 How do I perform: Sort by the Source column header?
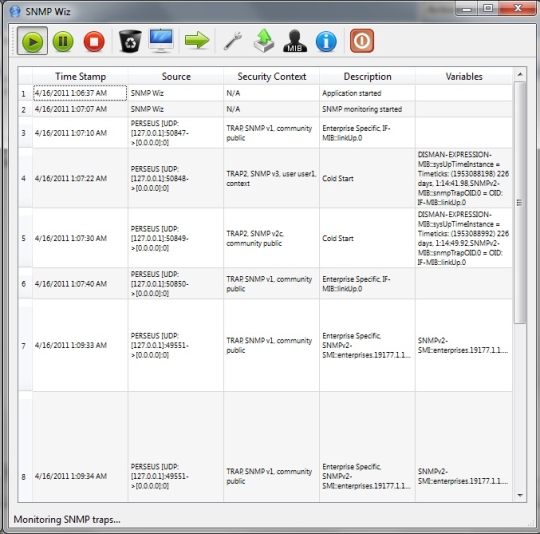coord(176,76)
